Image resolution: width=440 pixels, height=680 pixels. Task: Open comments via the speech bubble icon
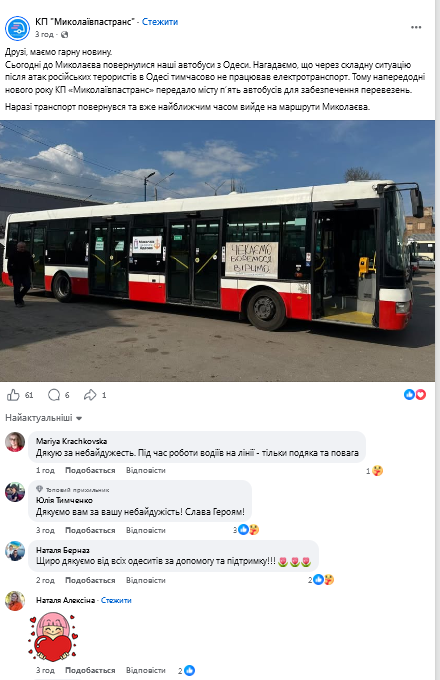point(54,395)
